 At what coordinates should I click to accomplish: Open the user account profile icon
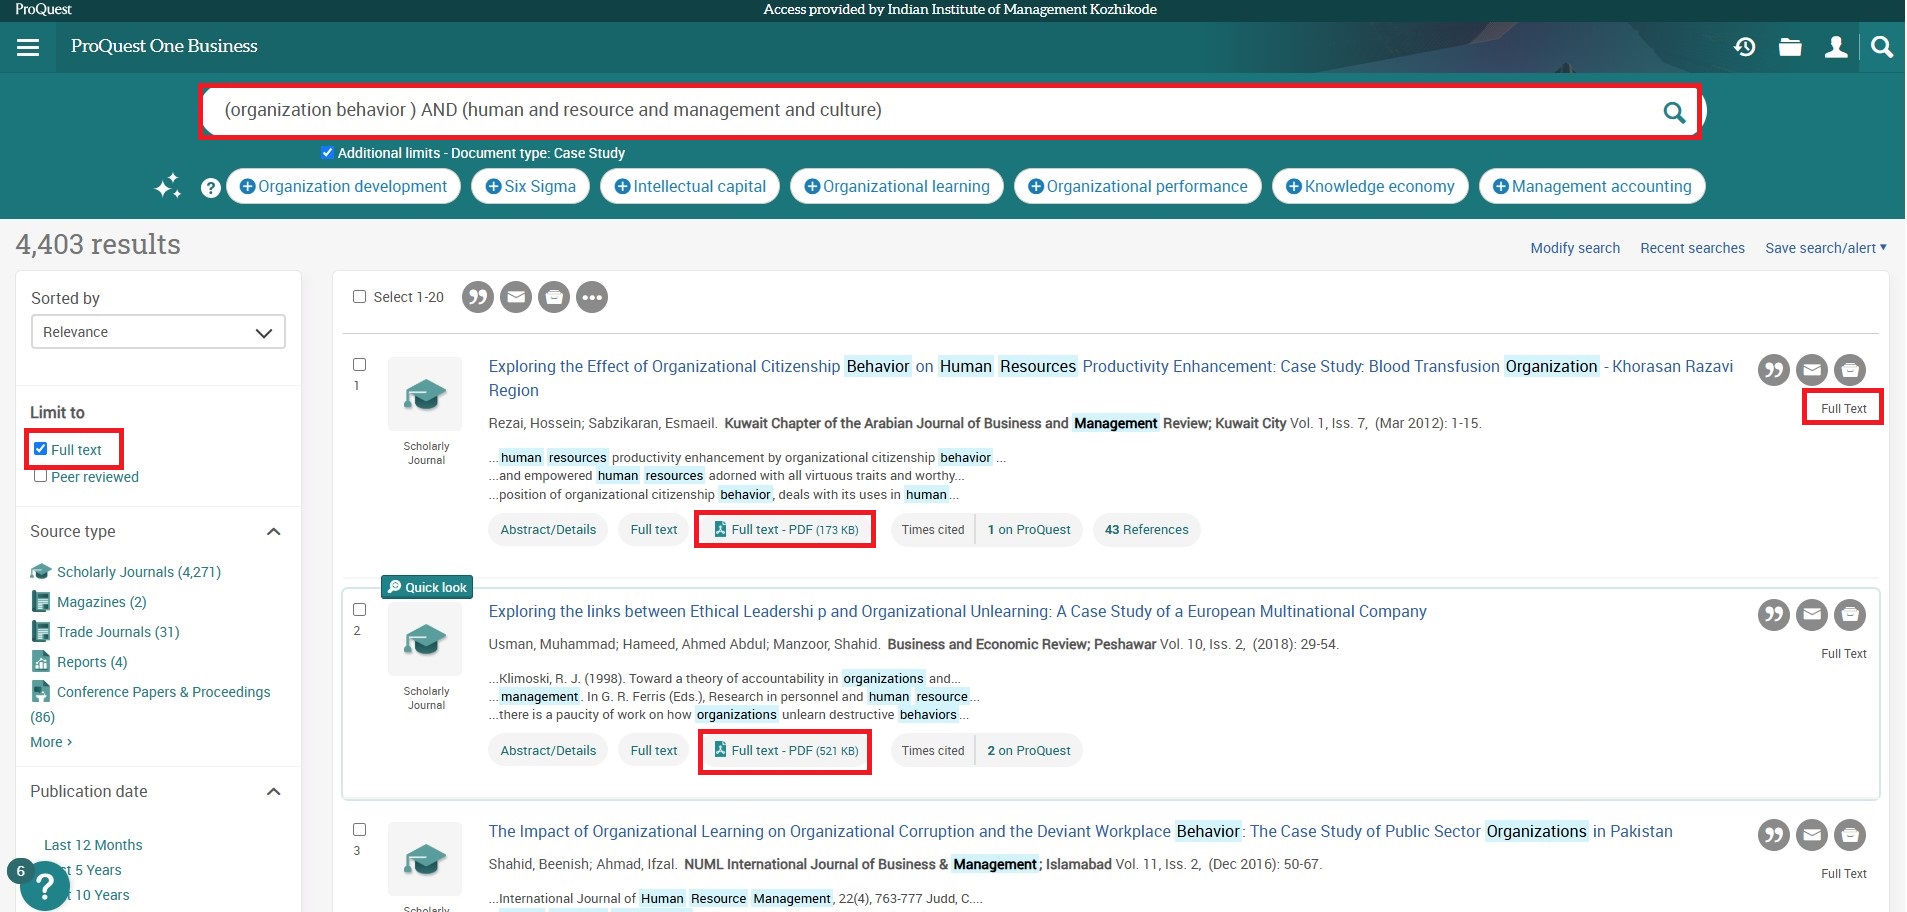1835,47
